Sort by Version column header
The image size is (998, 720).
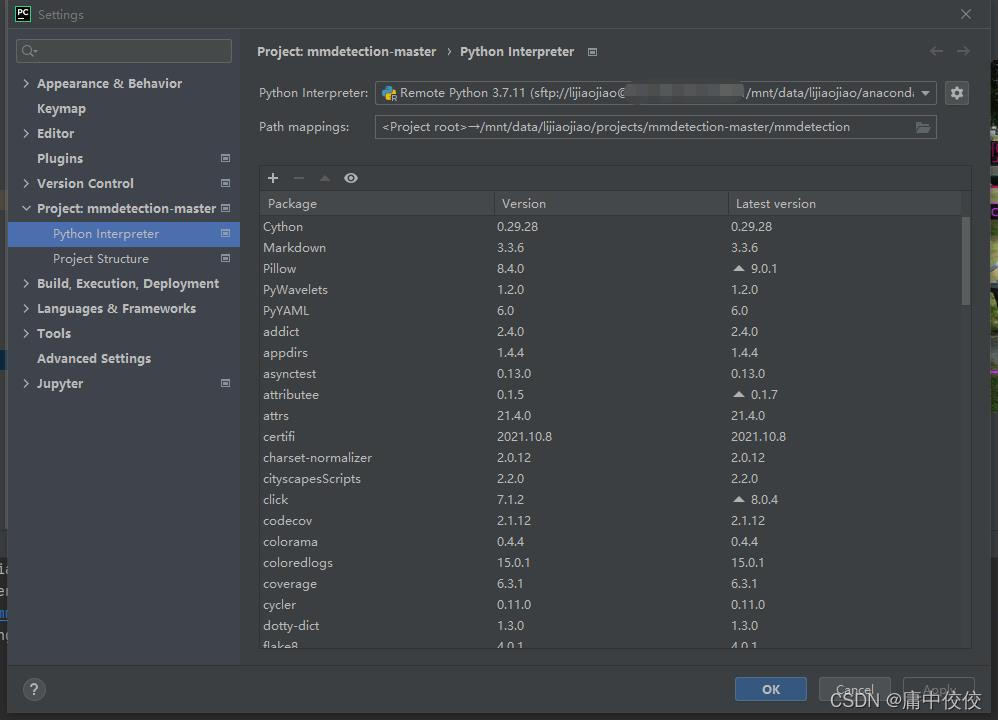(611, 204)
